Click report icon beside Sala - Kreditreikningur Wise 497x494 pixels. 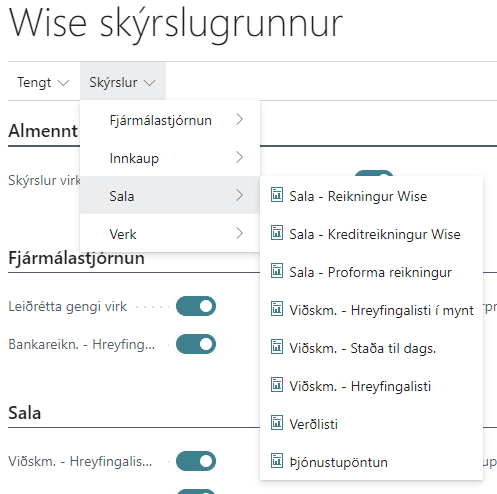coord(277,233)
